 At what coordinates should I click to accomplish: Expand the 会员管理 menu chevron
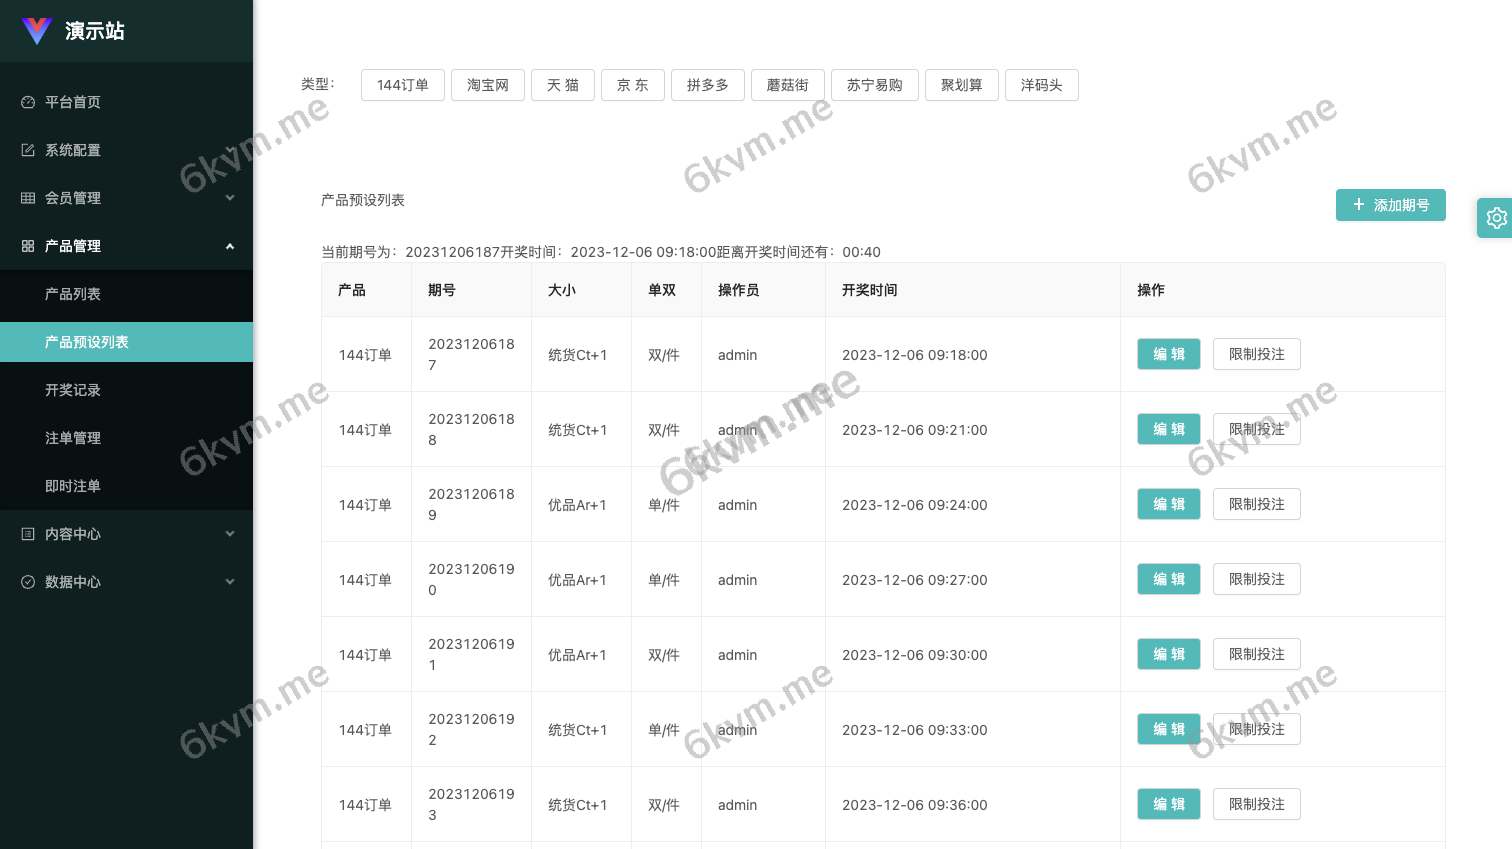(x=229, y=198)
